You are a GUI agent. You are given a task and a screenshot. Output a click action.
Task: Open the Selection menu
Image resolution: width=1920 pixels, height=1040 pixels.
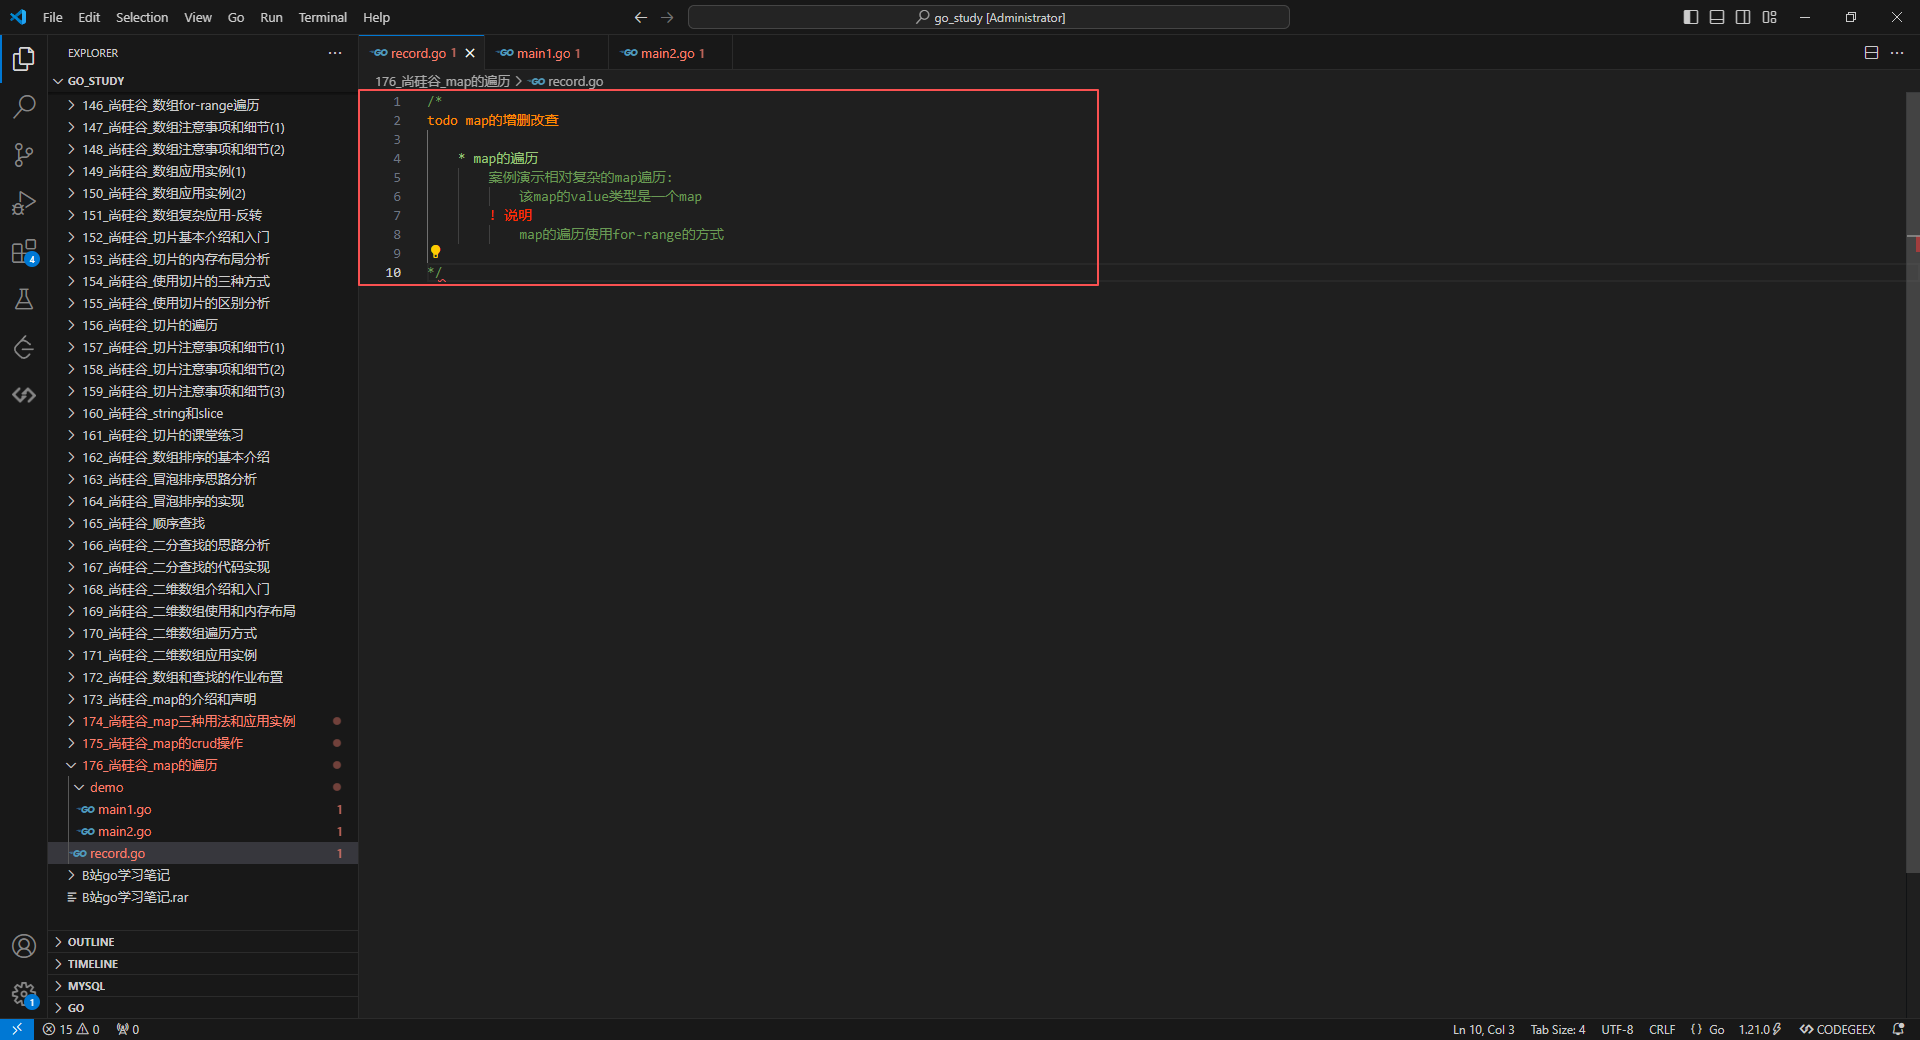[x=142, y=17]
